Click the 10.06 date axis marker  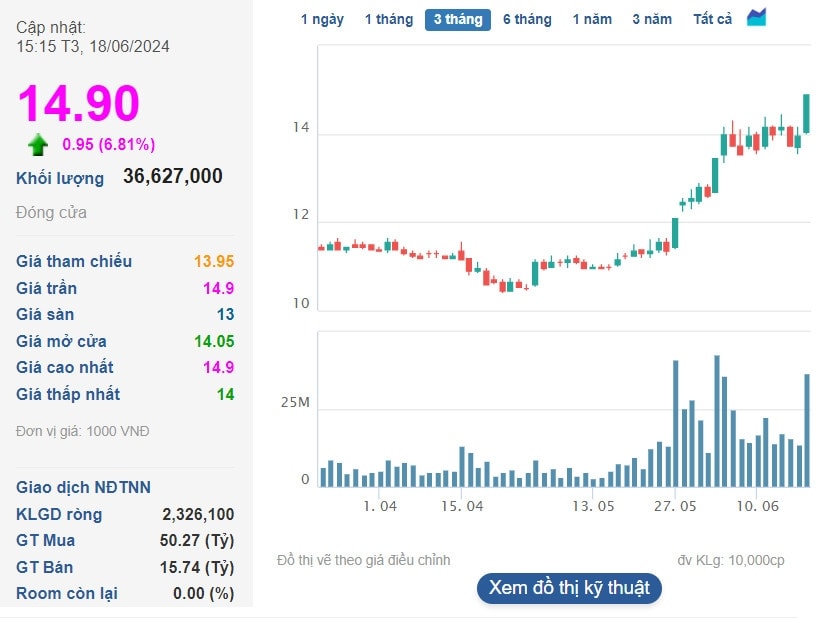pos(758,506)
